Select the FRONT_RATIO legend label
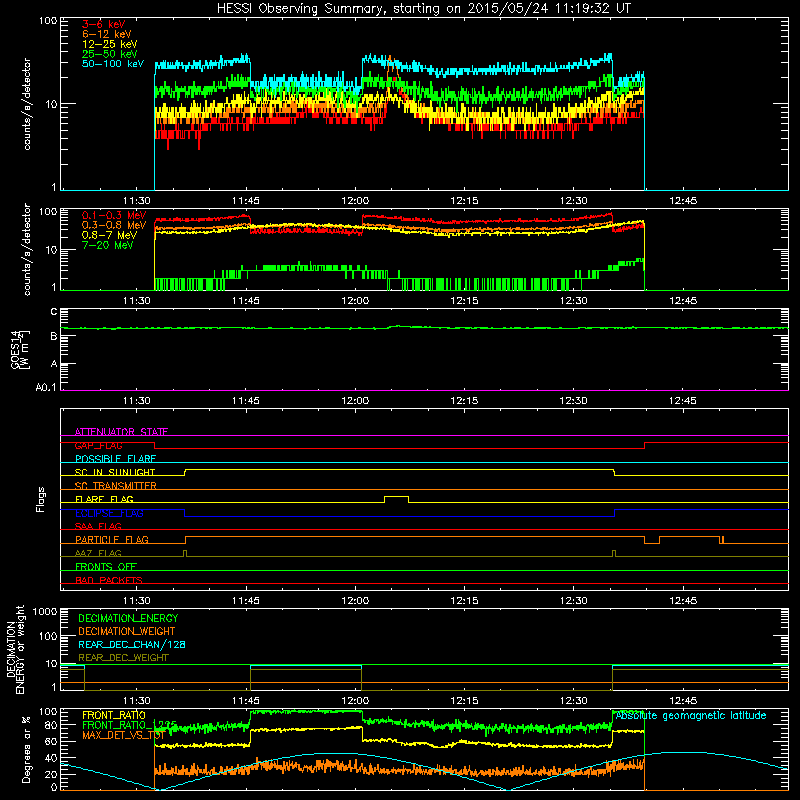 pyautogui.click(x=114, y=715)
